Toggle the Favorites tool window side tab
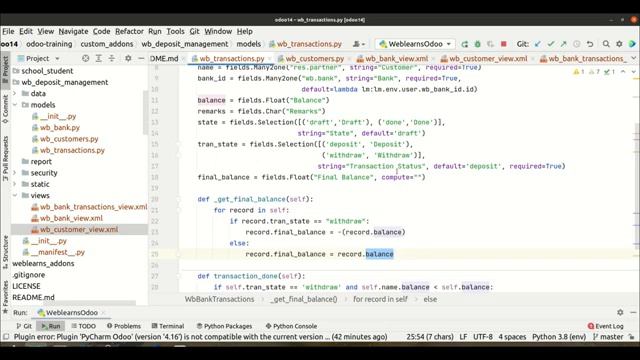Viewport: 640px width, 360px height. (5, 297)
